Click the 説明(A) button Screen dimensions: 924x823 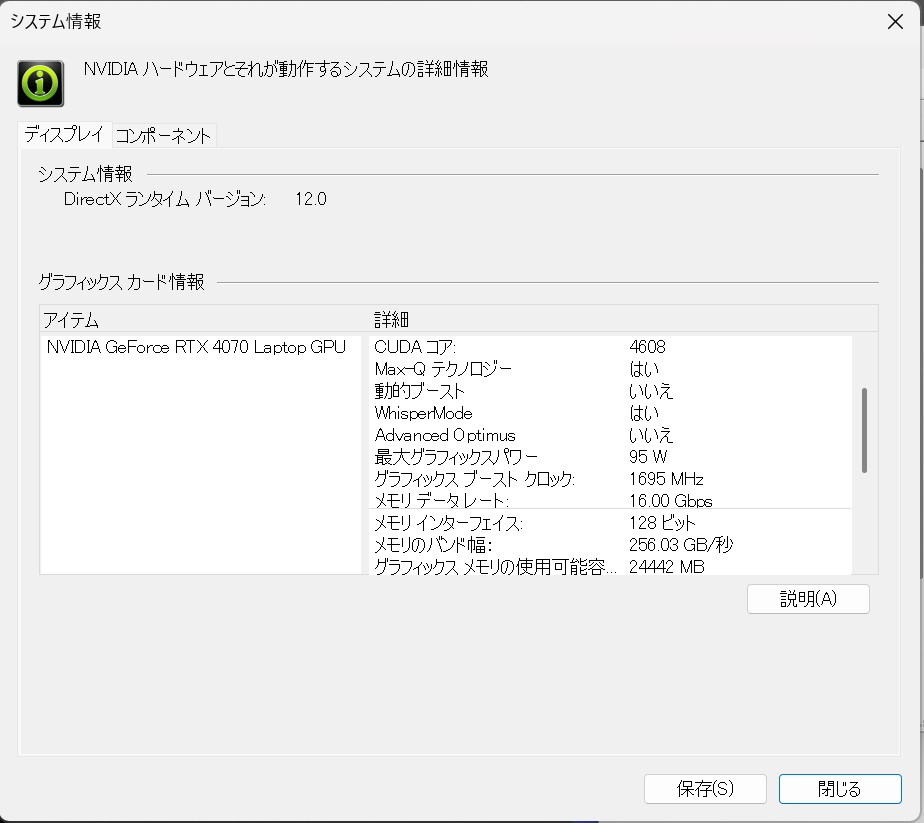click(x=808, y=599)
